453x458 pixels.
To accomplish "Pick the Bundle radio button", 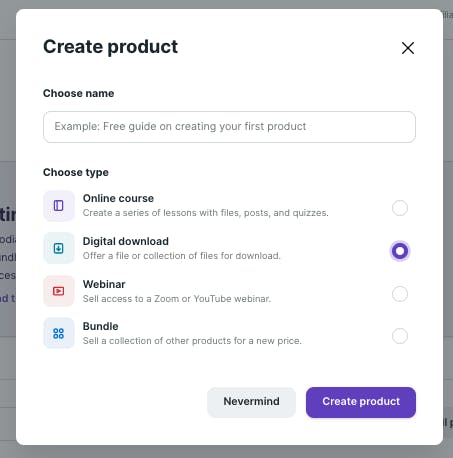I will point(400,336).
